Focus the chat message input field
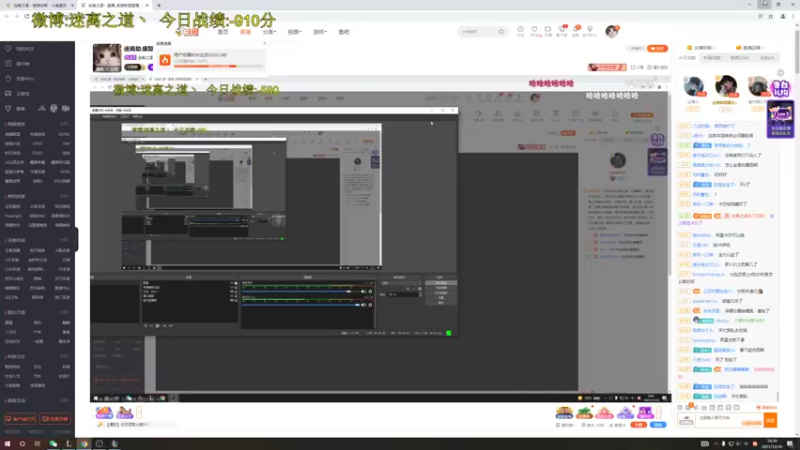The image size is (800, 450). click(730, 418)
